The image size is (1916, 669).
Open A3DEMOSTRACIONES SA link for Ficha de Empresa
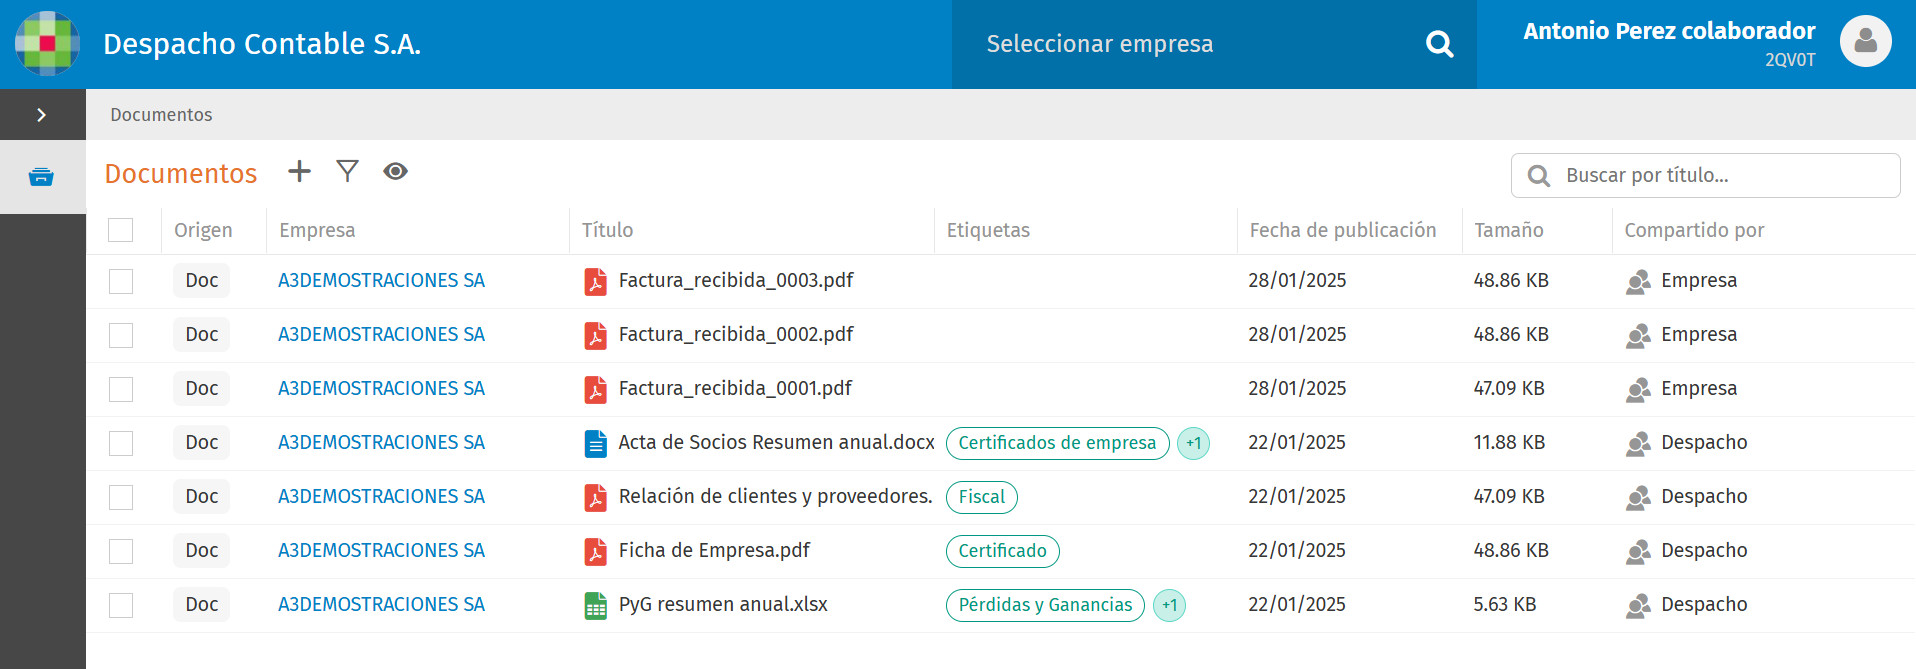381,551
